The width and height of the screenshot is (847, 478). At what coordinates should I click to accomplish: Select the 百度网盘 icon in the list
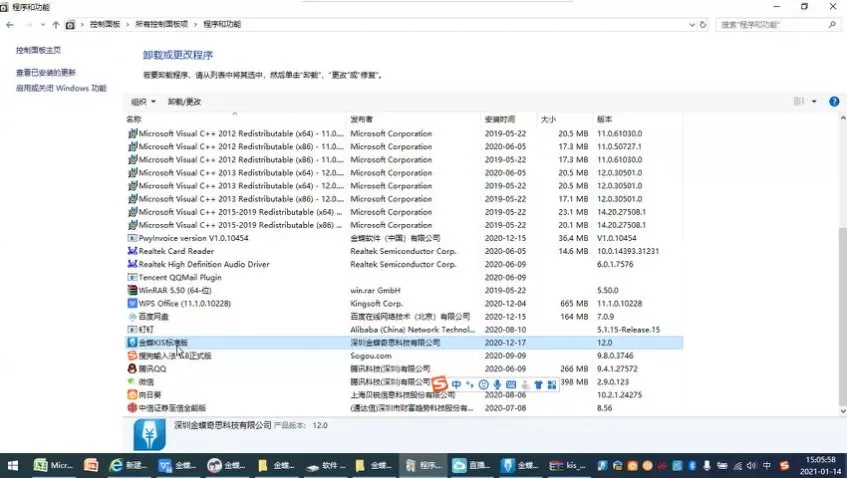[132, 316]
